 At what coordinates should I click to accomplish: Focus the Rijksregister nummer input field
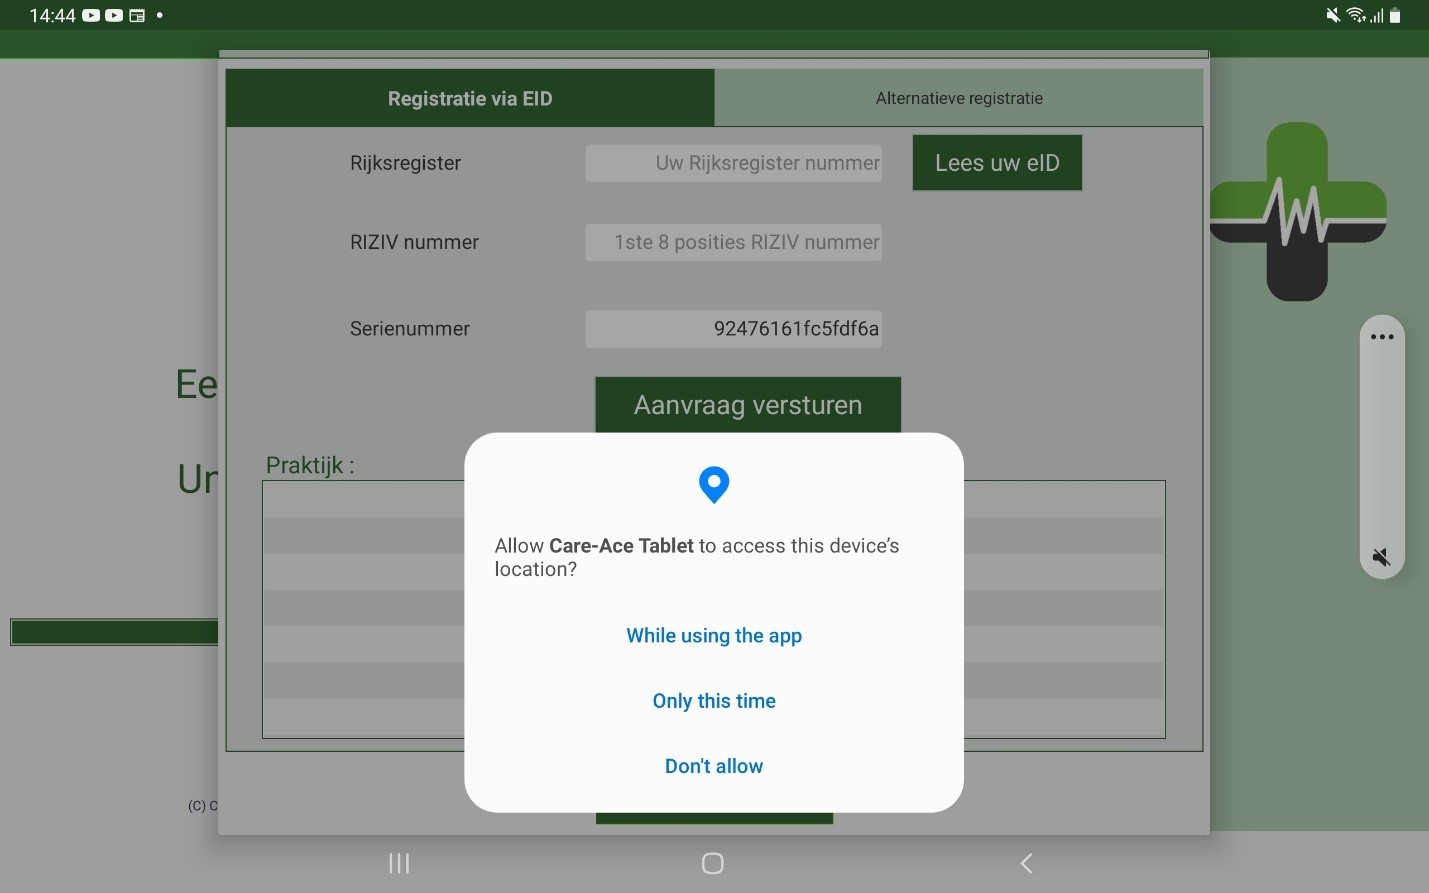(734, 163)
